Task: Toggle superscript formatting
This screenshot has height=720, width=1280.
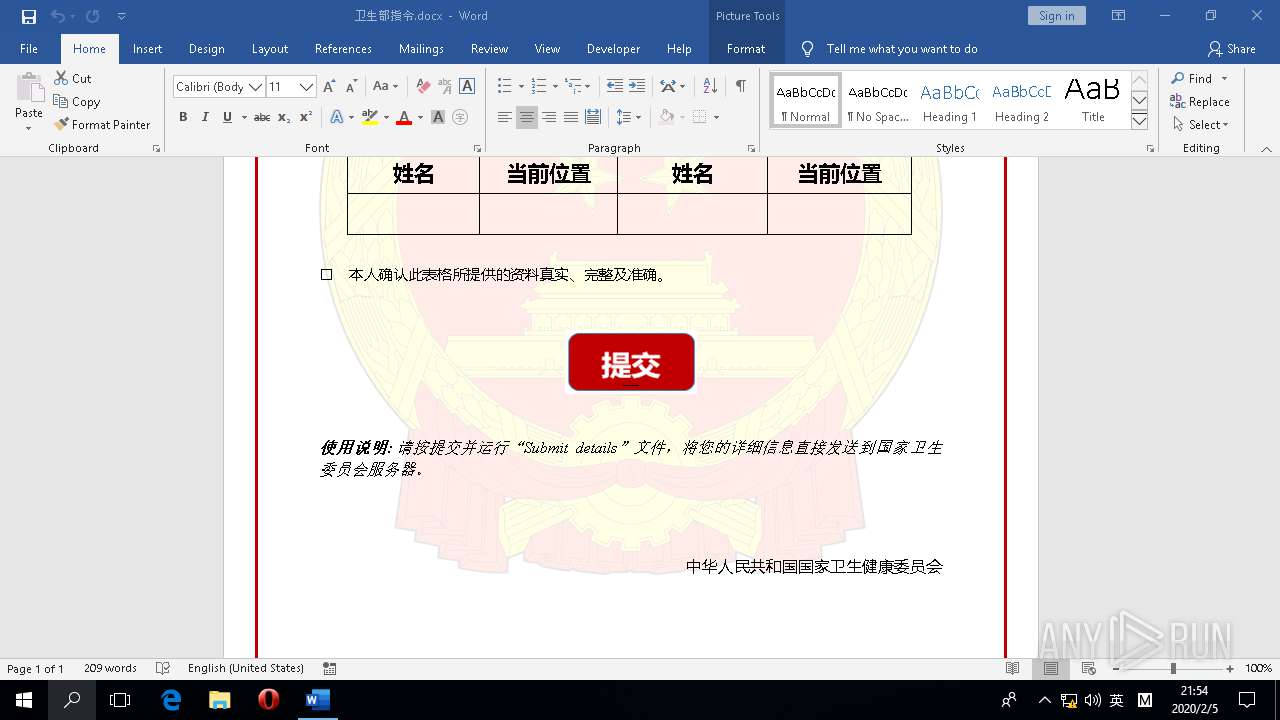Action: tap(306, 117)
